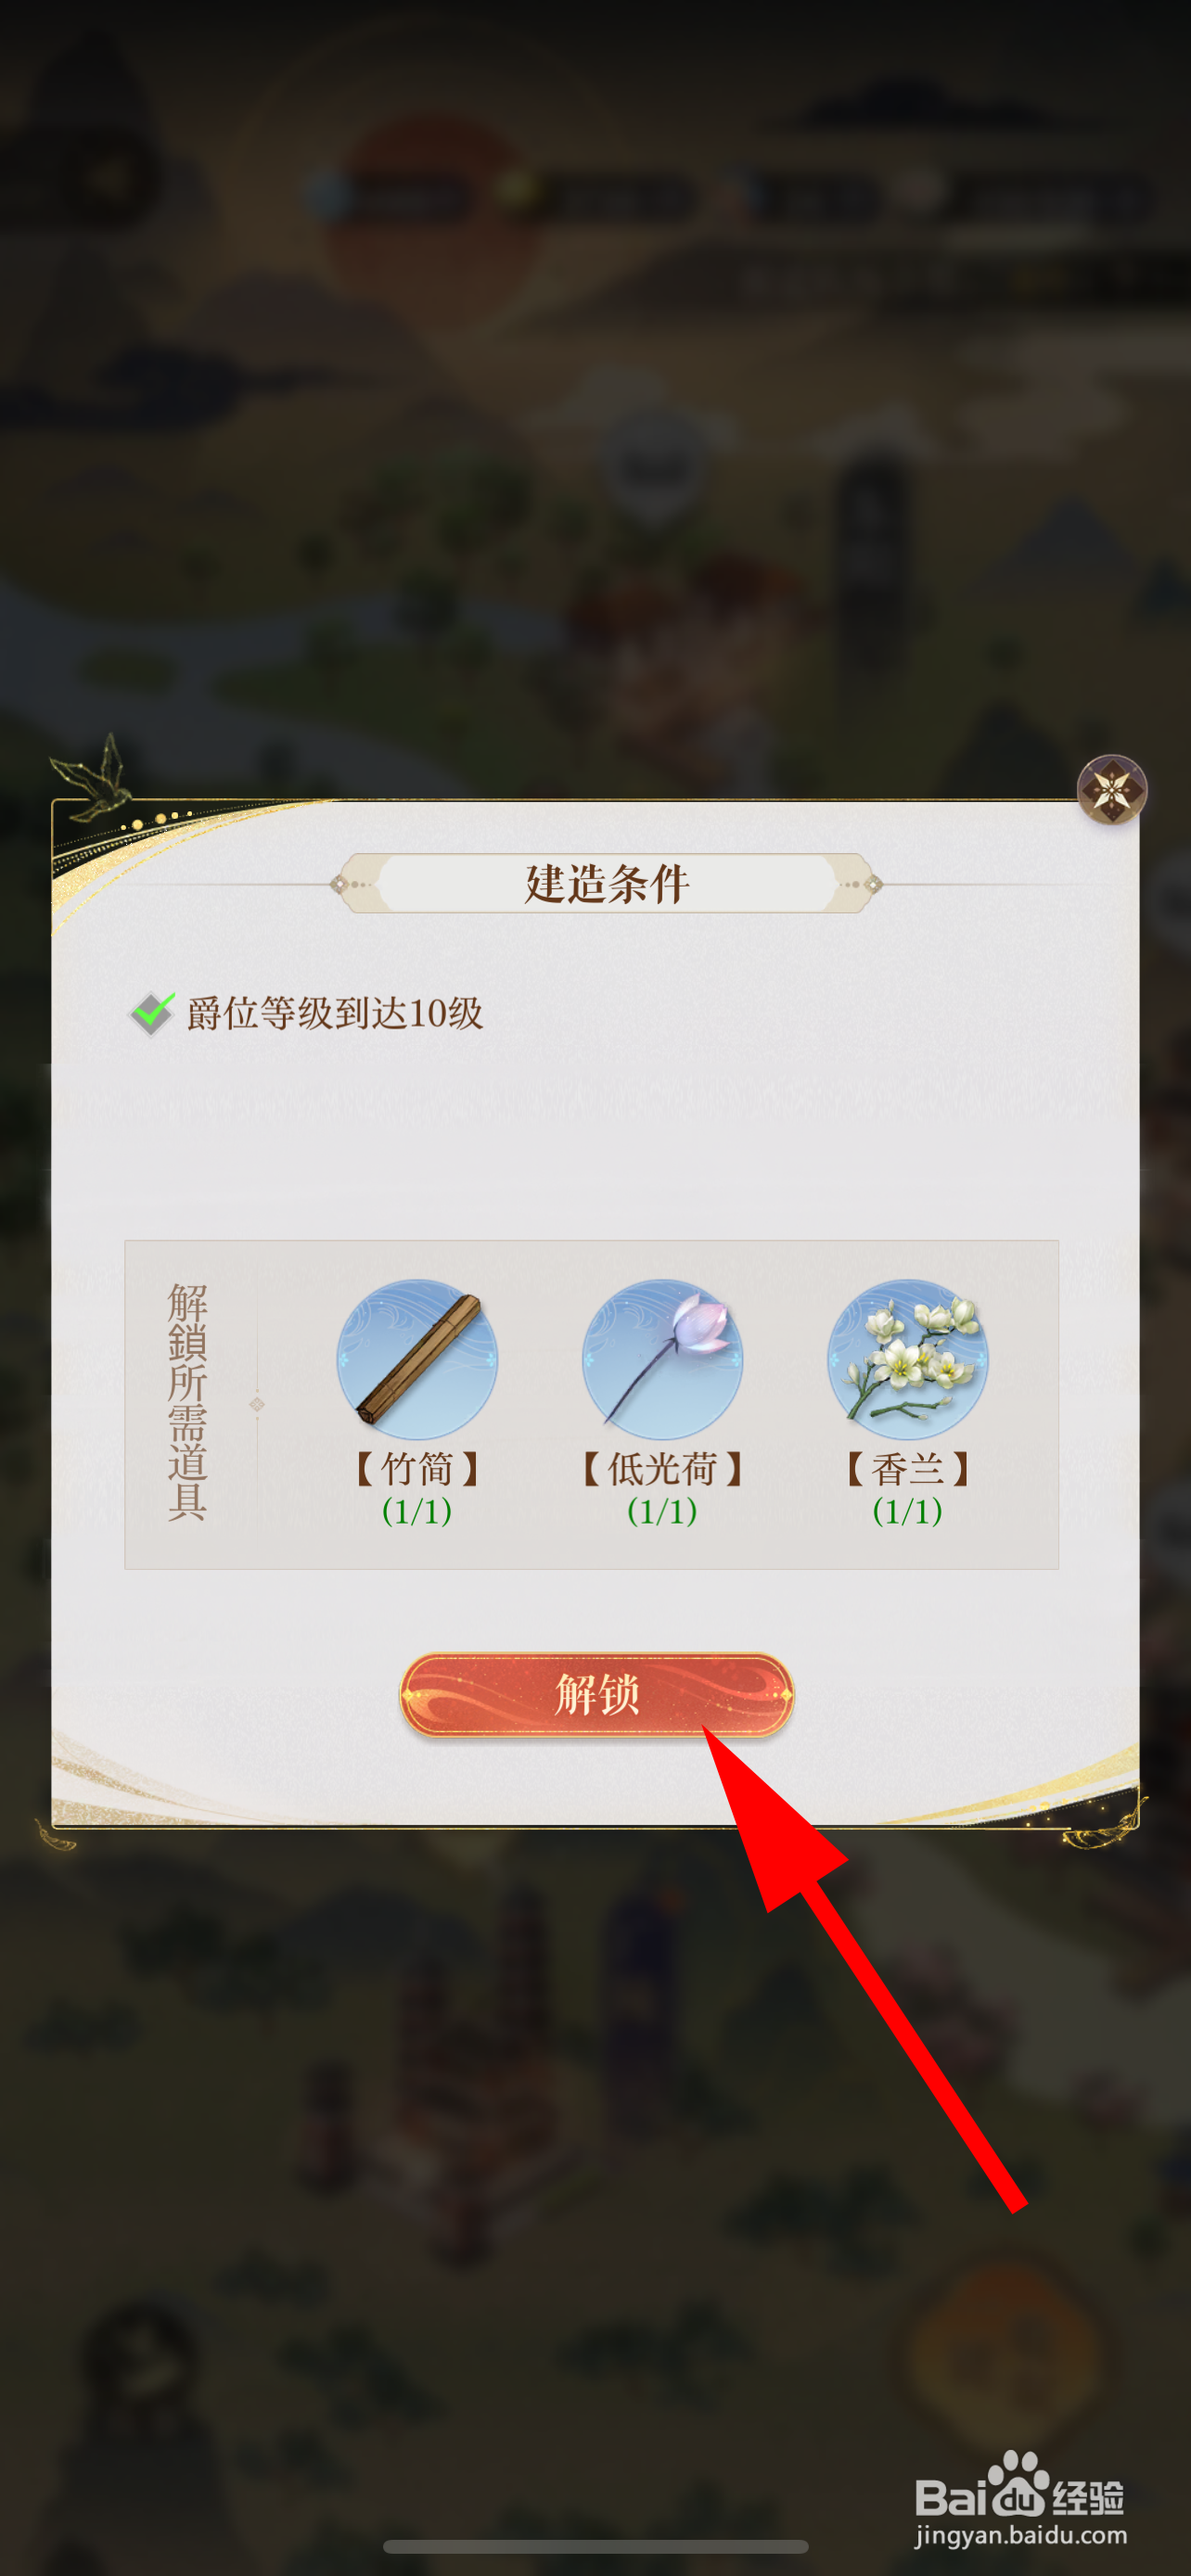Tap the (1/1) count under 香兰
The height and width of the screenshot is (2576, 1191).
(x=907, y=1511)
